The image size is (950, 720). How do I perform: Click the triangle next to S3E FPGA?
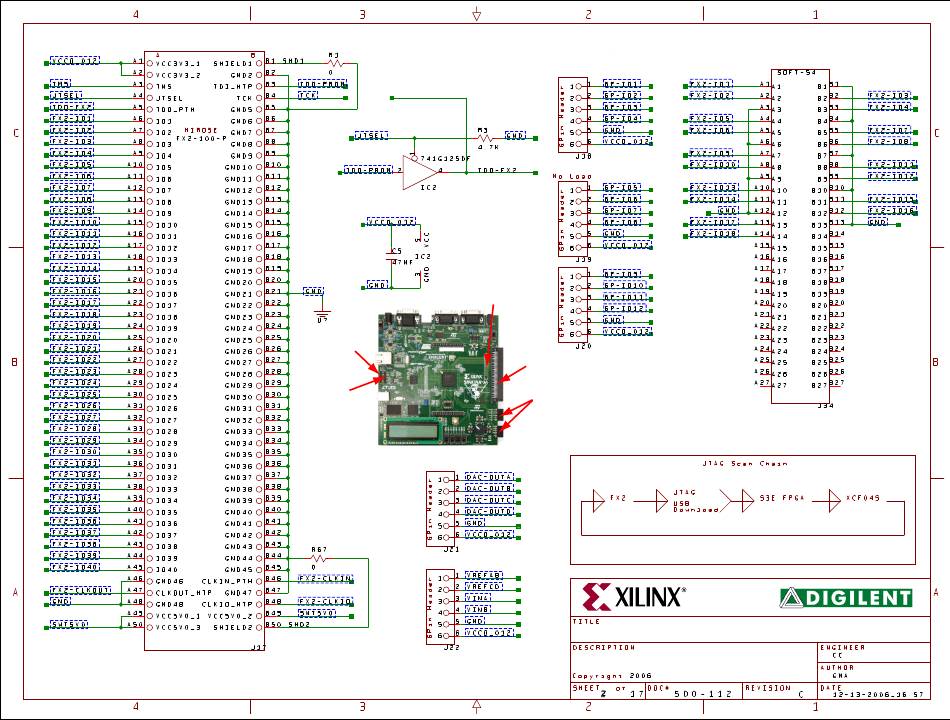(747, 502)
